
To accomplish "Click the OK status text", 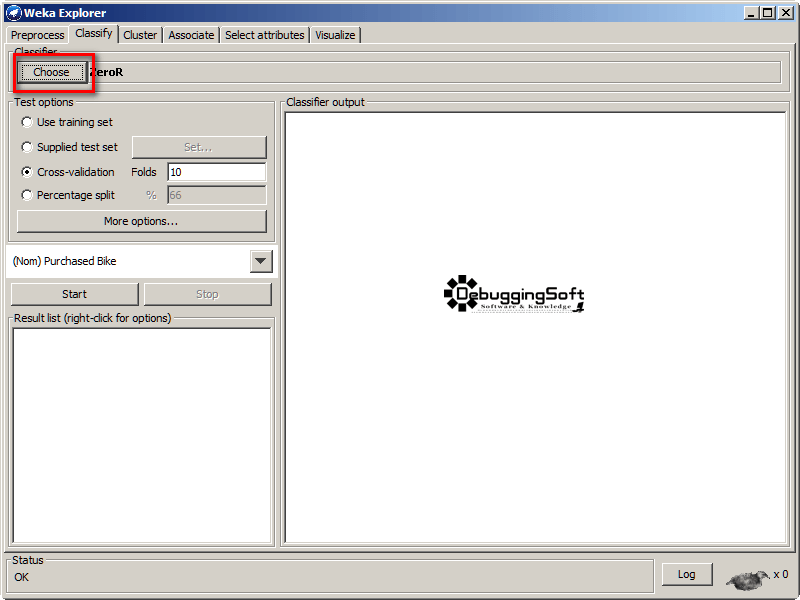I will 21,578.
